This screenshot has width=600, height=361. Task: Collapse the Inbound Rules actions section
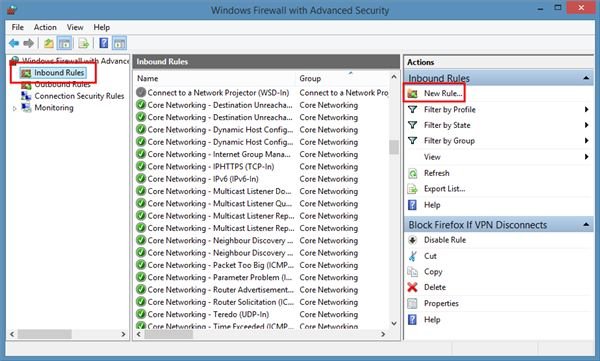point(586,78)
